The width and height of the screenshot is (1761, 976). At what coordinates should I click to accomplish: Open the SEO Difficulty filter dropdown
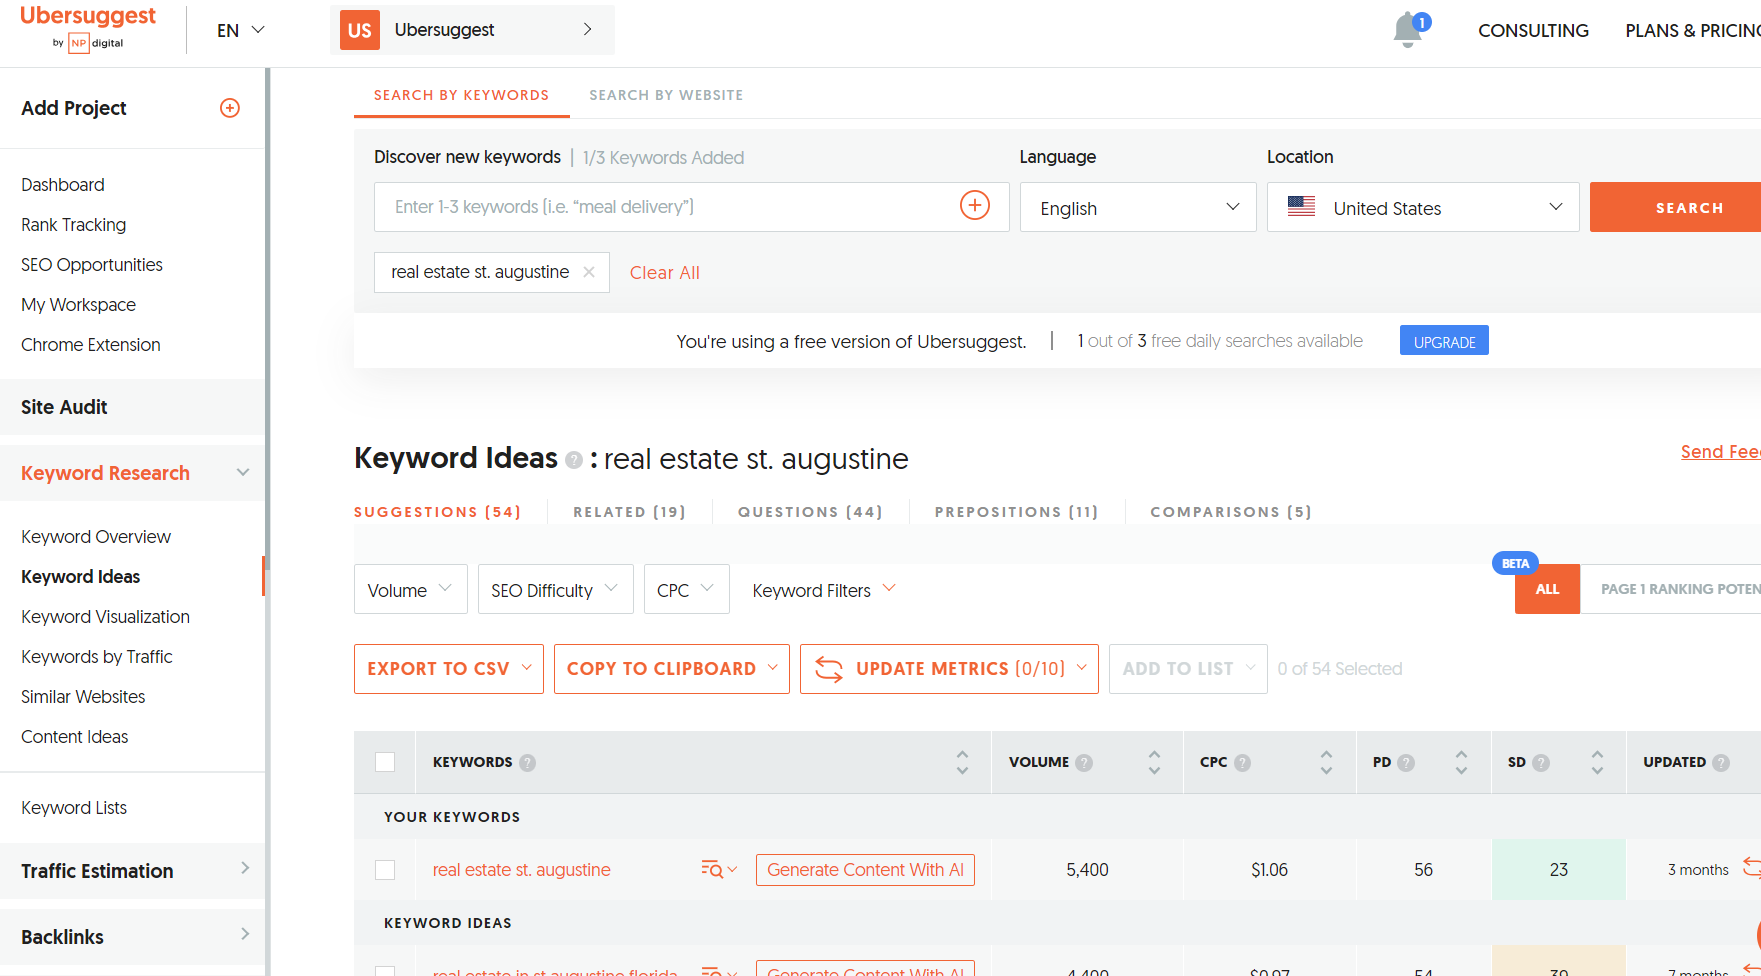click(555, 590)
